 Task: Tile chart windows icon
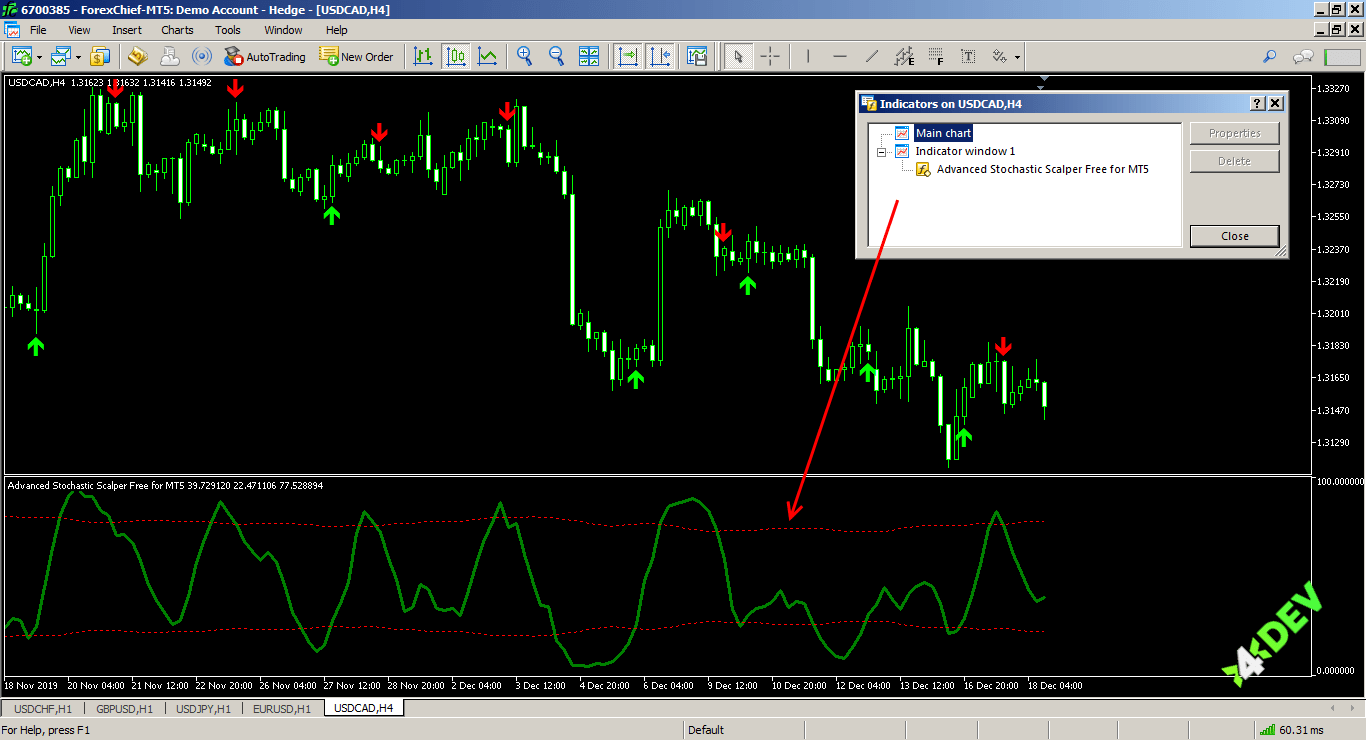click(589, 56)
